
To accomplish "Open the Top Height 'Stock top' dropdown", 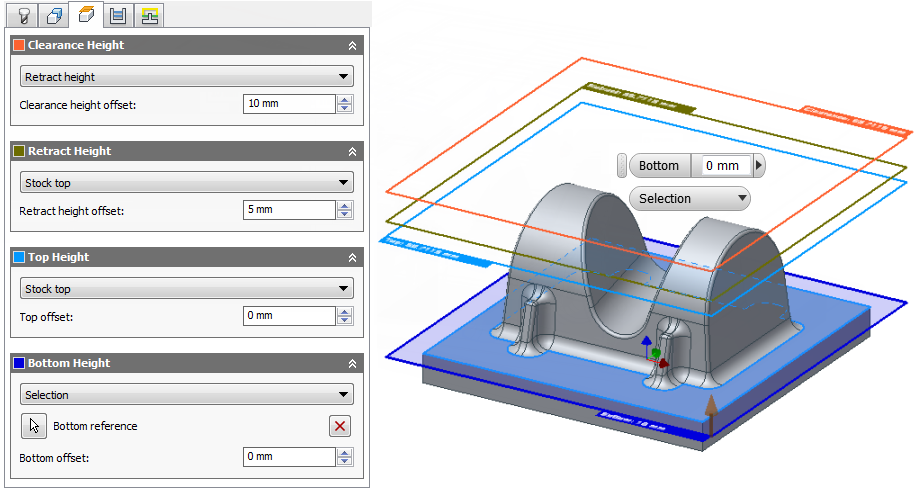I will pos(187,289).
